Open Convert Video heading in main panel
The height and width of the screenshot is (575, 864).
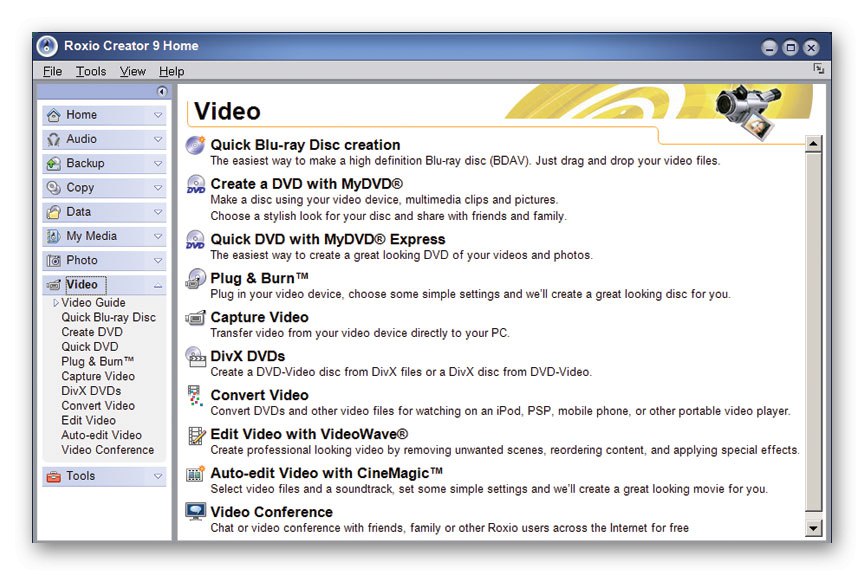[260, 395]
